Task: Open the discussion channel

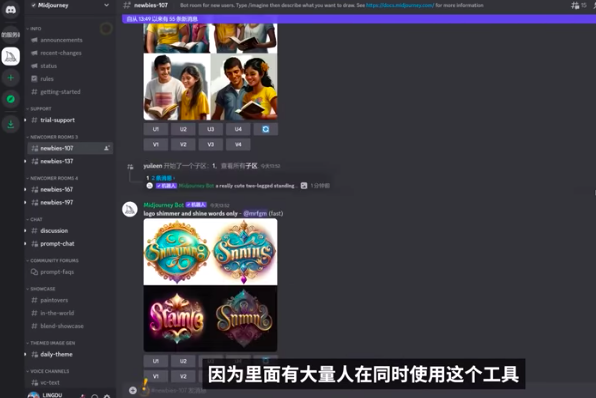Action: pos(54,231)
